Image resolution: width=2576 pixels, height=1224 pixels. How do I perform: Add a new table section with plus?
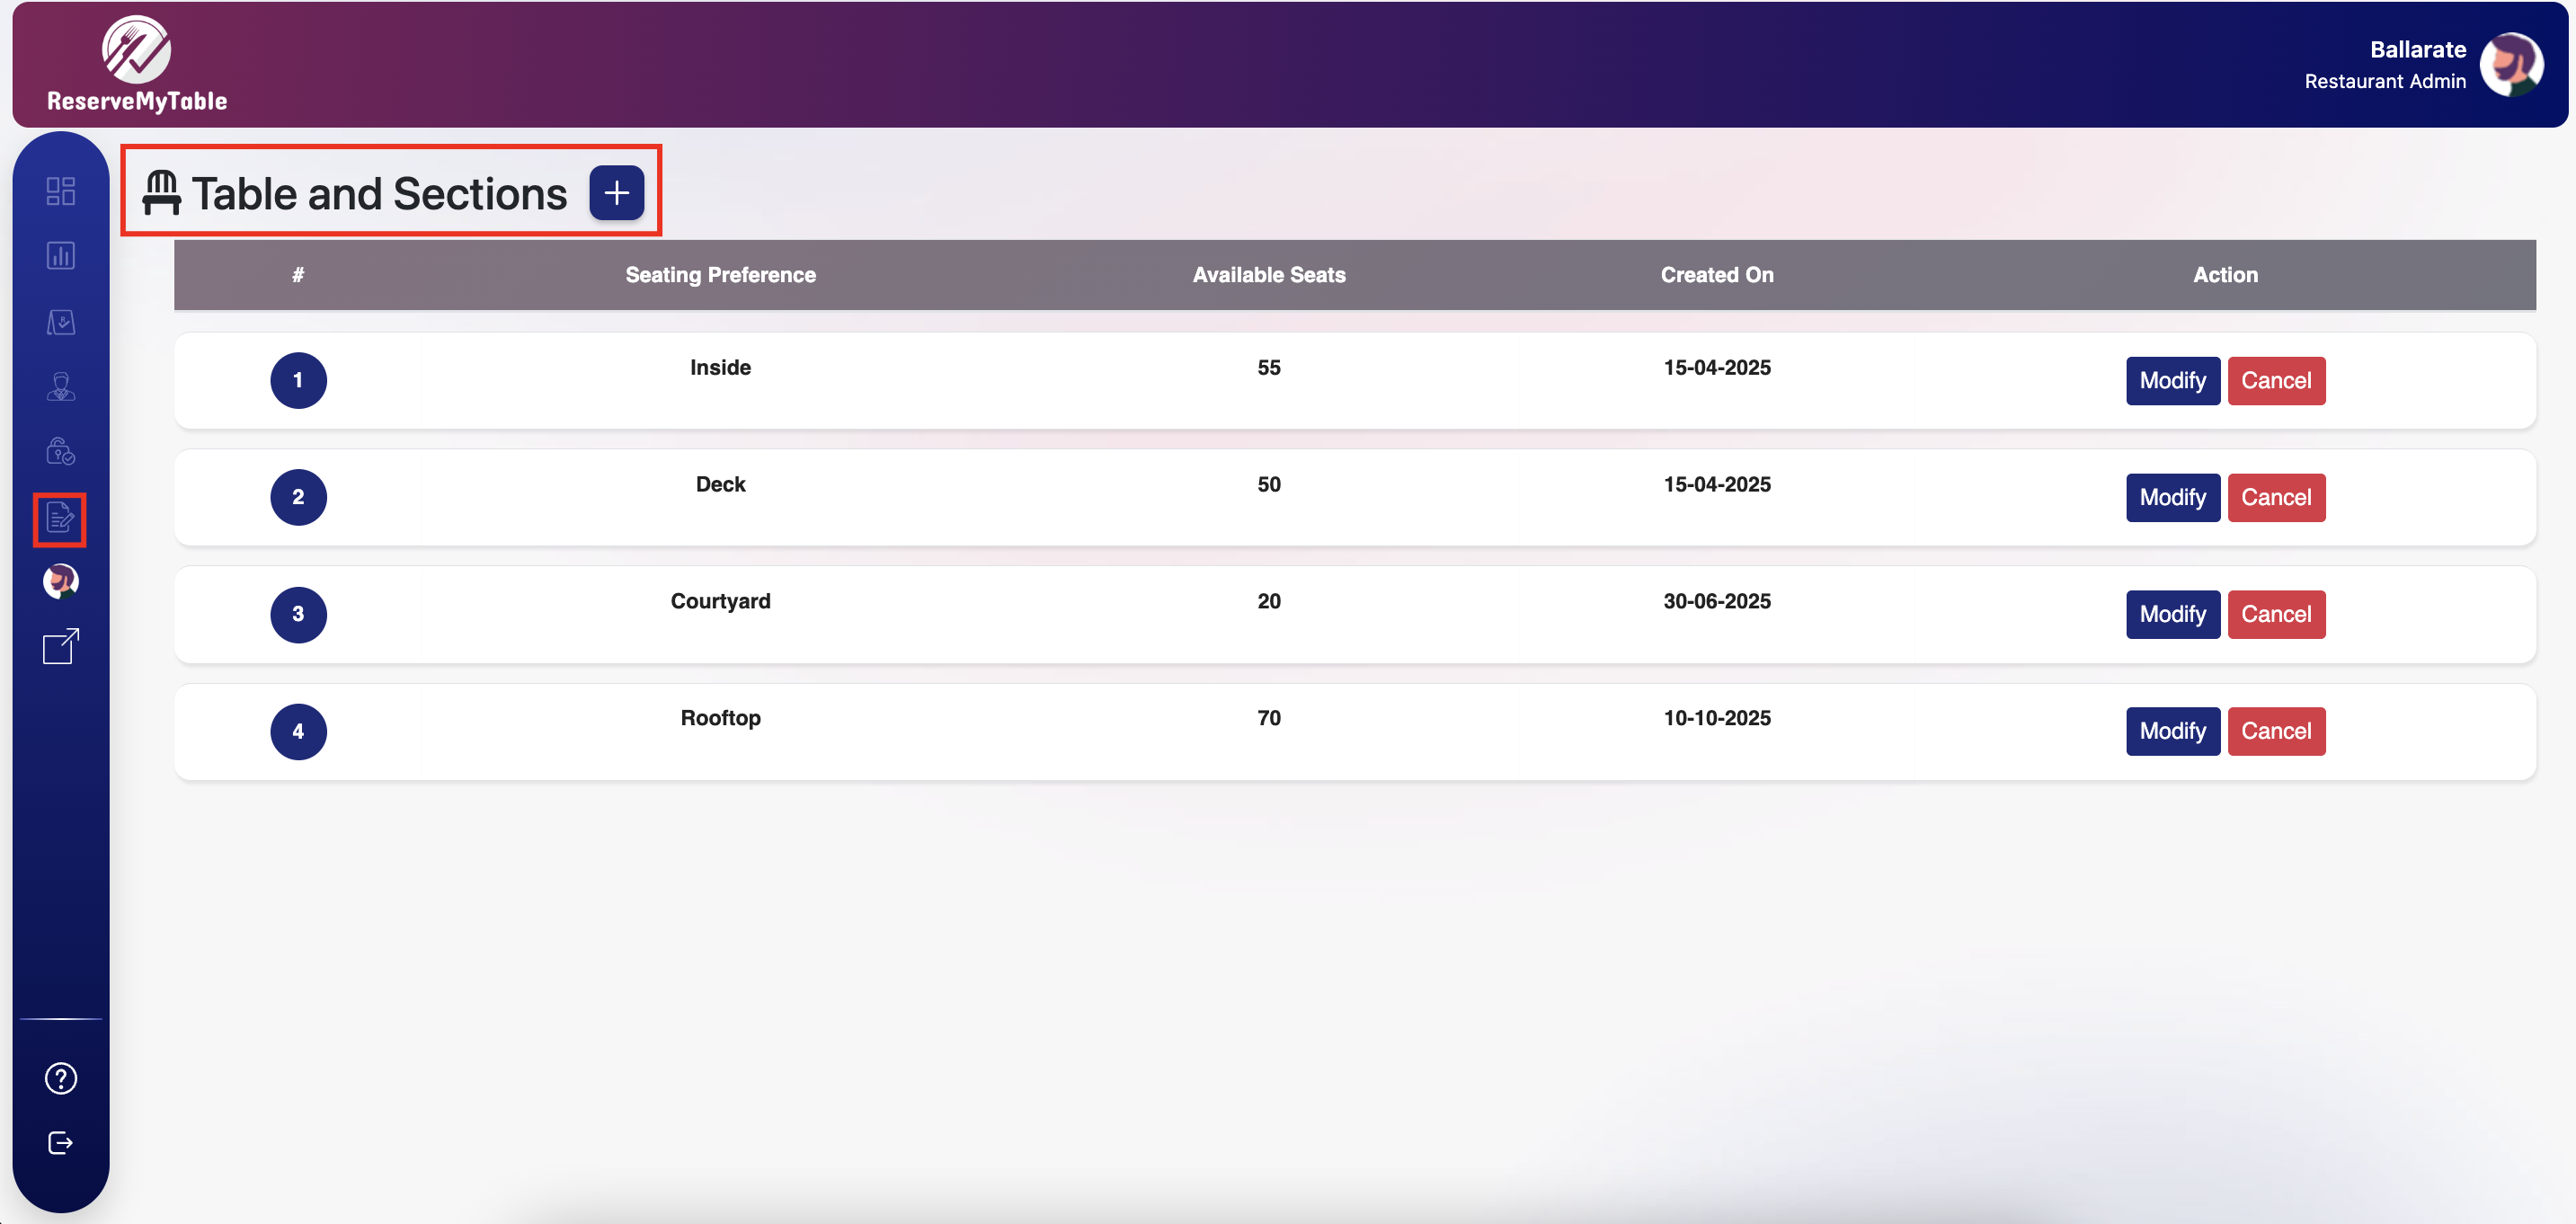[616, 193]
